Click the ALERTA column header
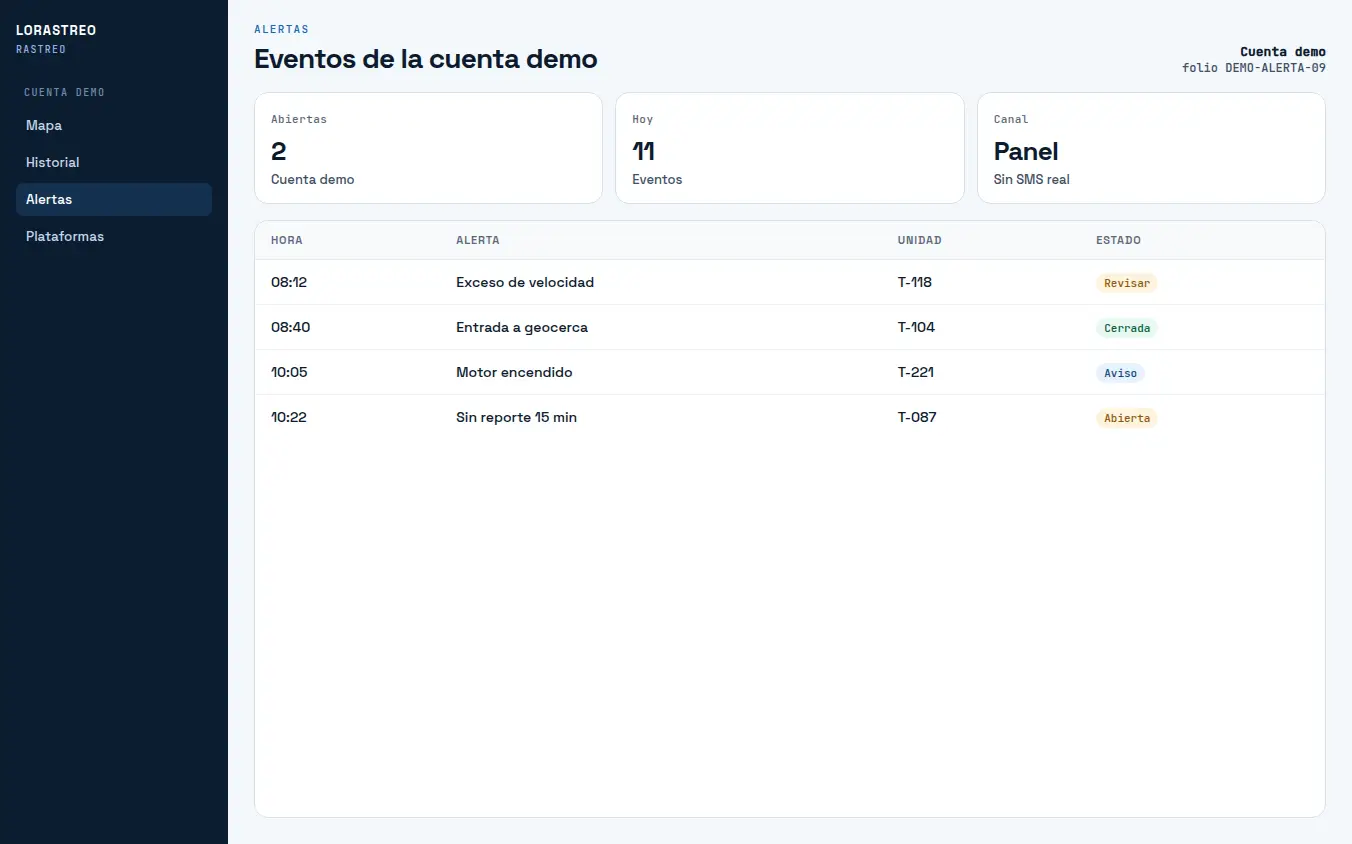 point(478,240)
